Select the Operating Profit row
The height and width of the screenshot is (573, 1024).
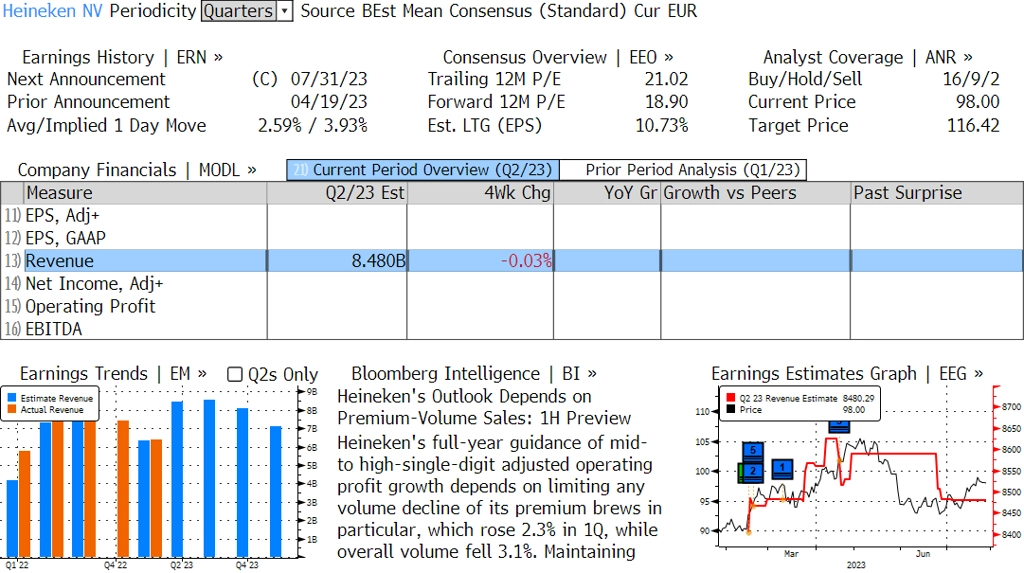(511, 306)
